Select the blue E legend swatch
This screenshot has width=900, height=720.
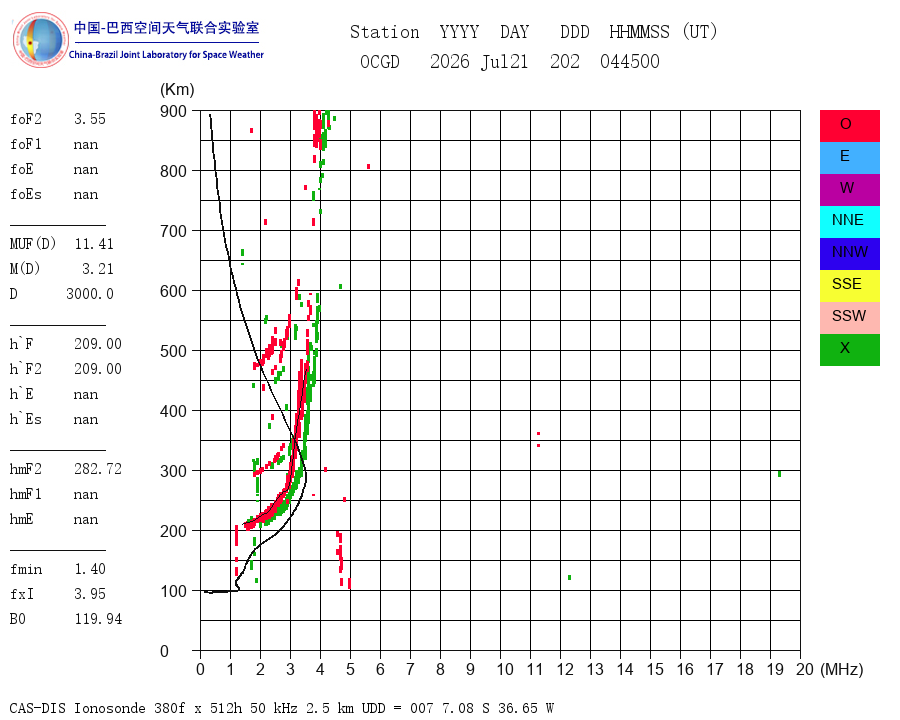[x=849, y=158]
